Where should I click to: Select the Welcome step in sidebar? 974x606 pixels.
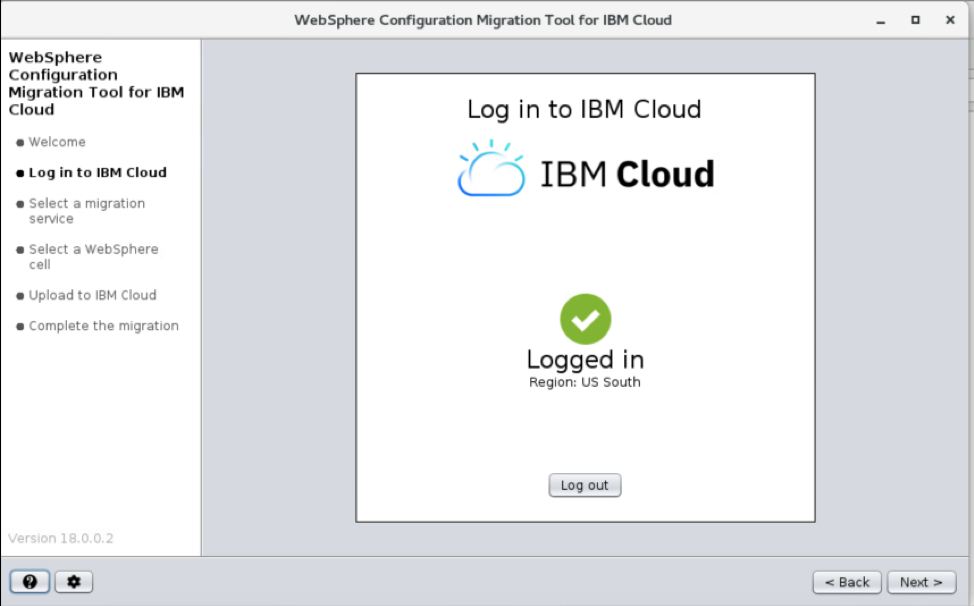[x=57, y=142]
